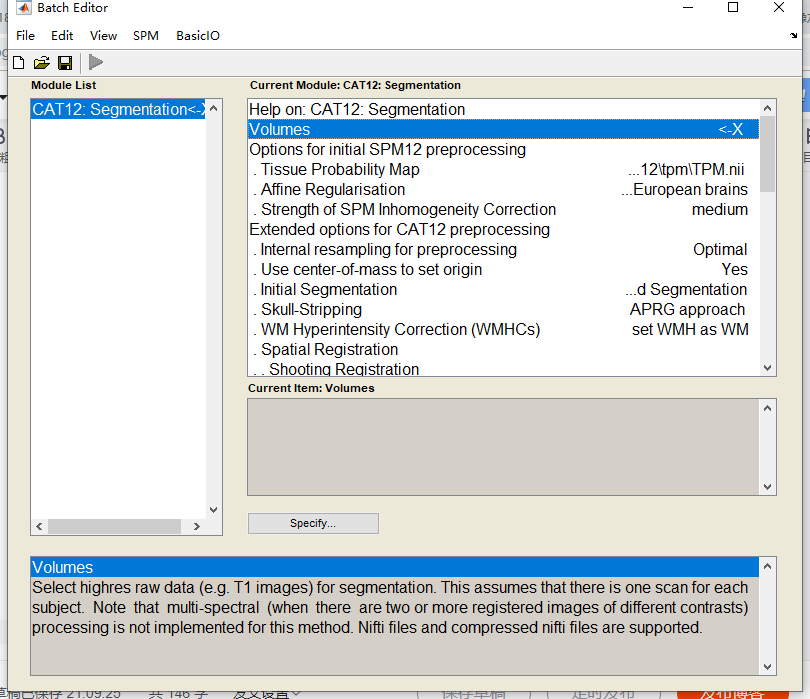Select Strength of SPM Inhomogeneity Correction
The height and width of the screenshot is (699, 810).
click(504, 209)
